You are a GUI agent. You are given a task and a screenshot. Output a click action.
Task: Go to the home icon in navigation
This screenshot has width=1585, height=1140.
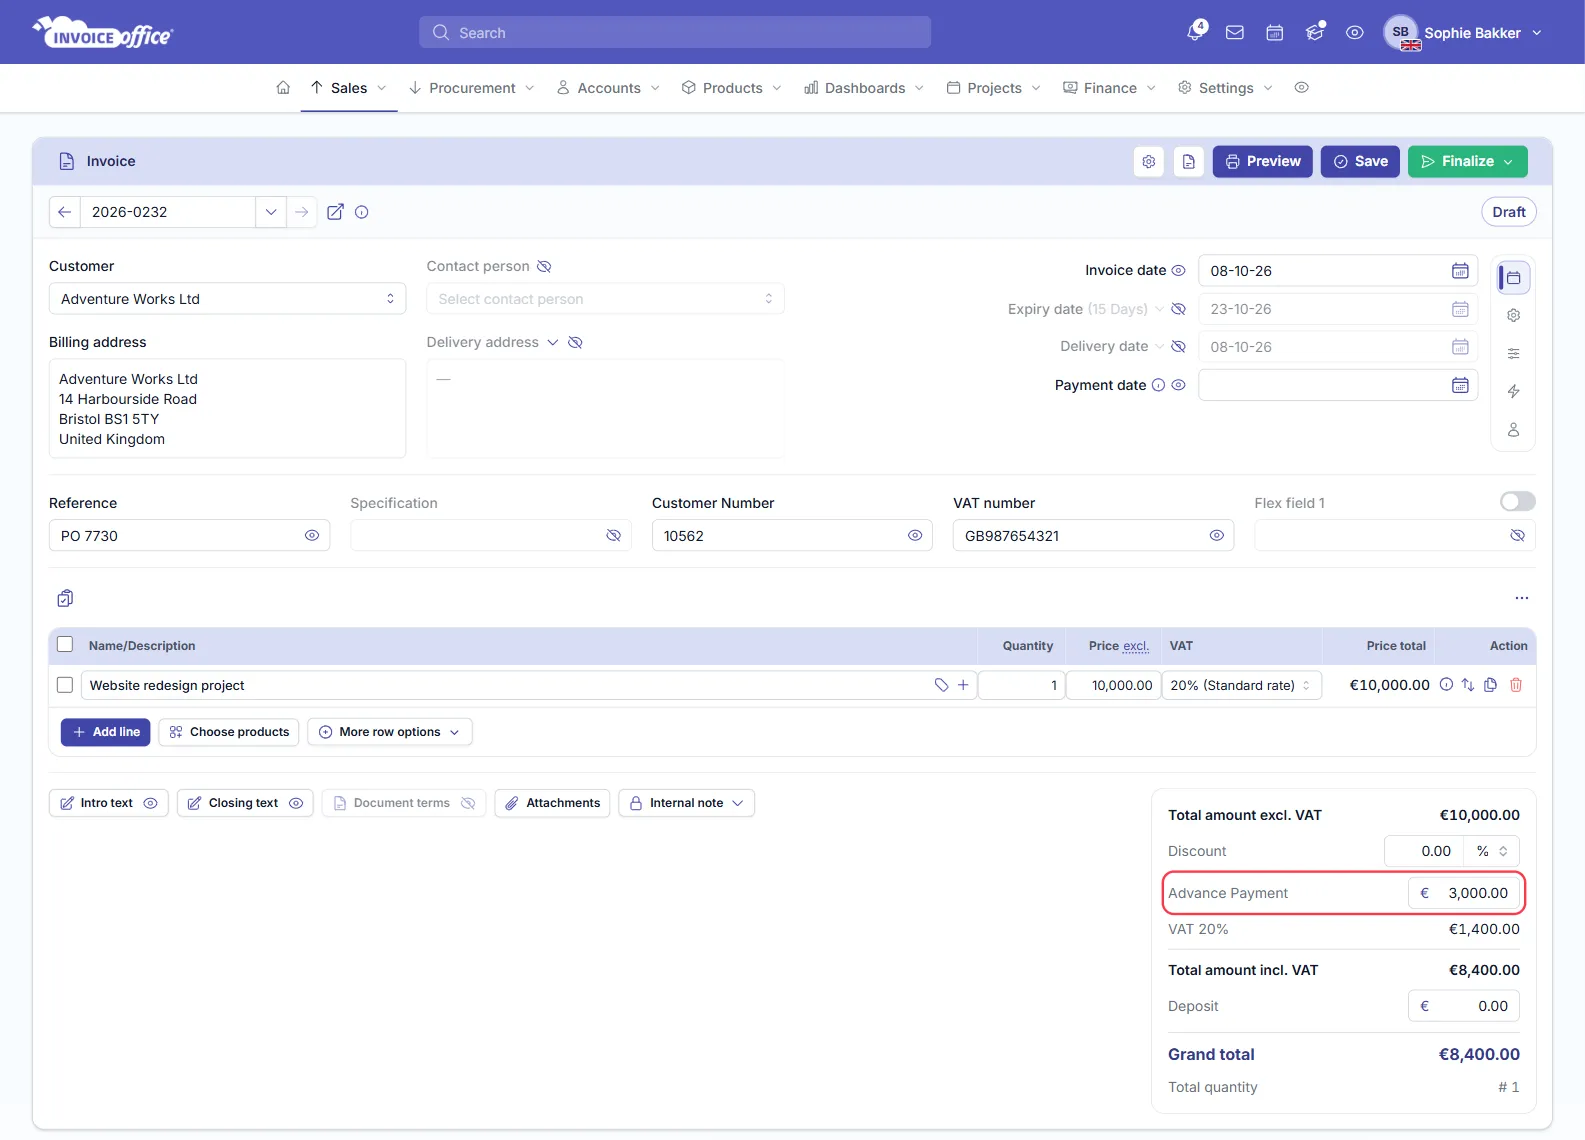pos(283,88)
